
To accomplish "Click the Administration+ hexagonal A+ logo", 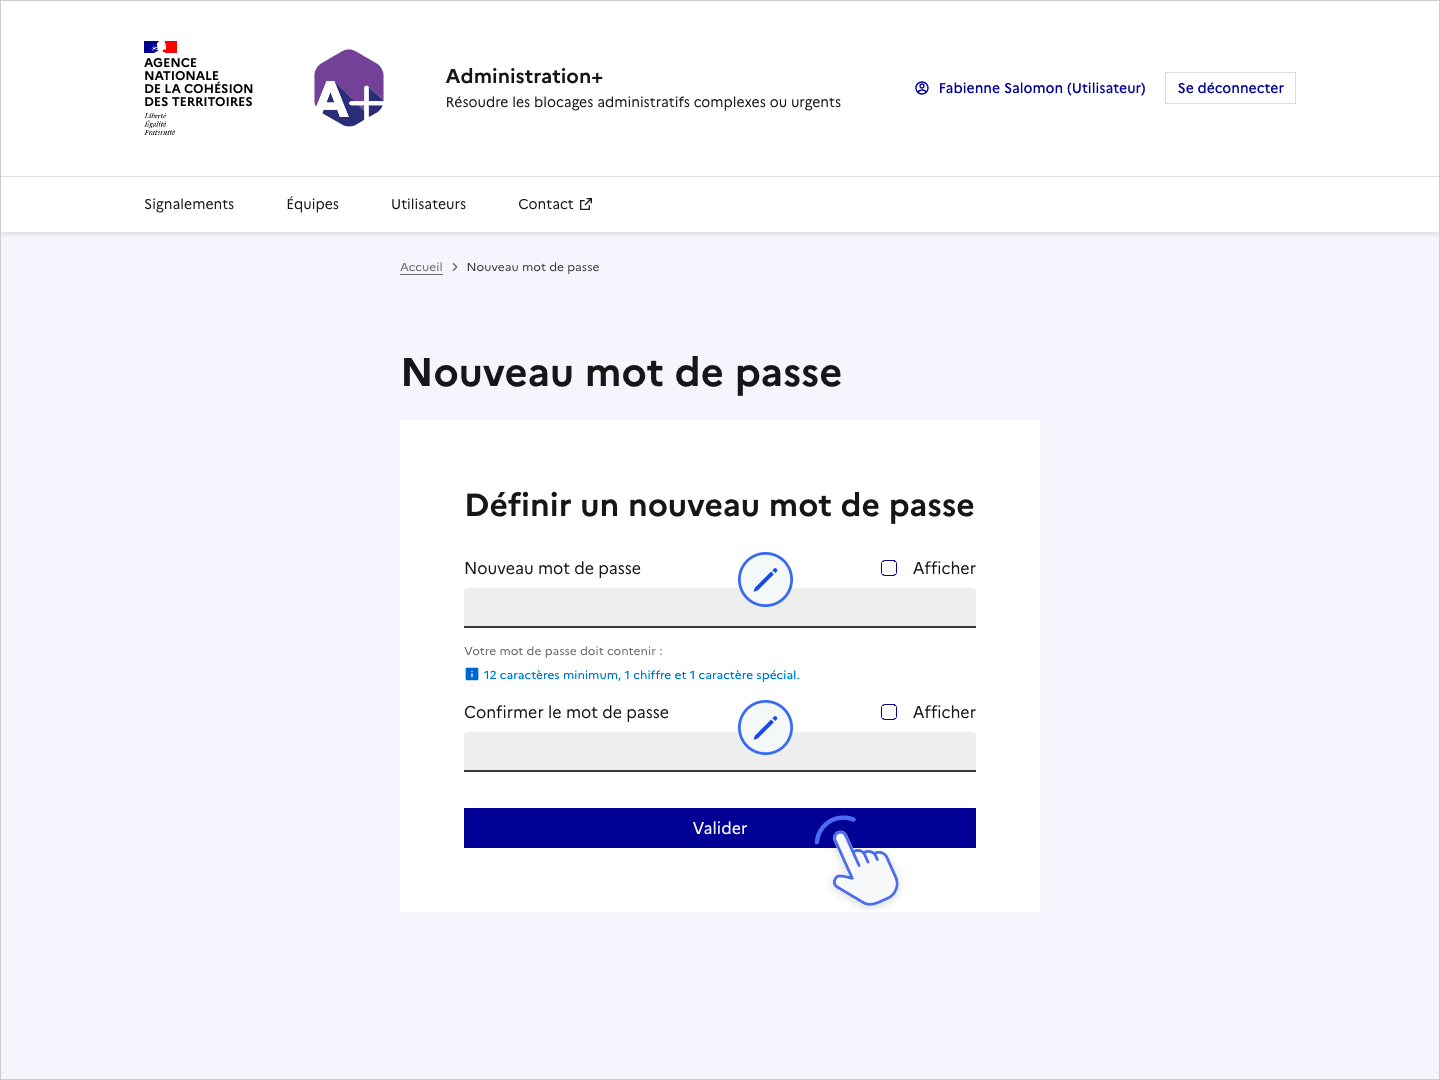I will pyautogui.click(x=348, y=88).
